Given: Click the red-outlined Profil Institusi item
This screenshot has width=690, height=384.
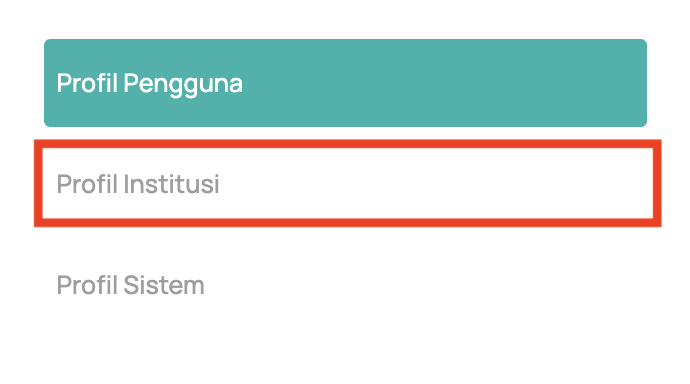Looking at the screenshot, I should (x=348, y=183).
